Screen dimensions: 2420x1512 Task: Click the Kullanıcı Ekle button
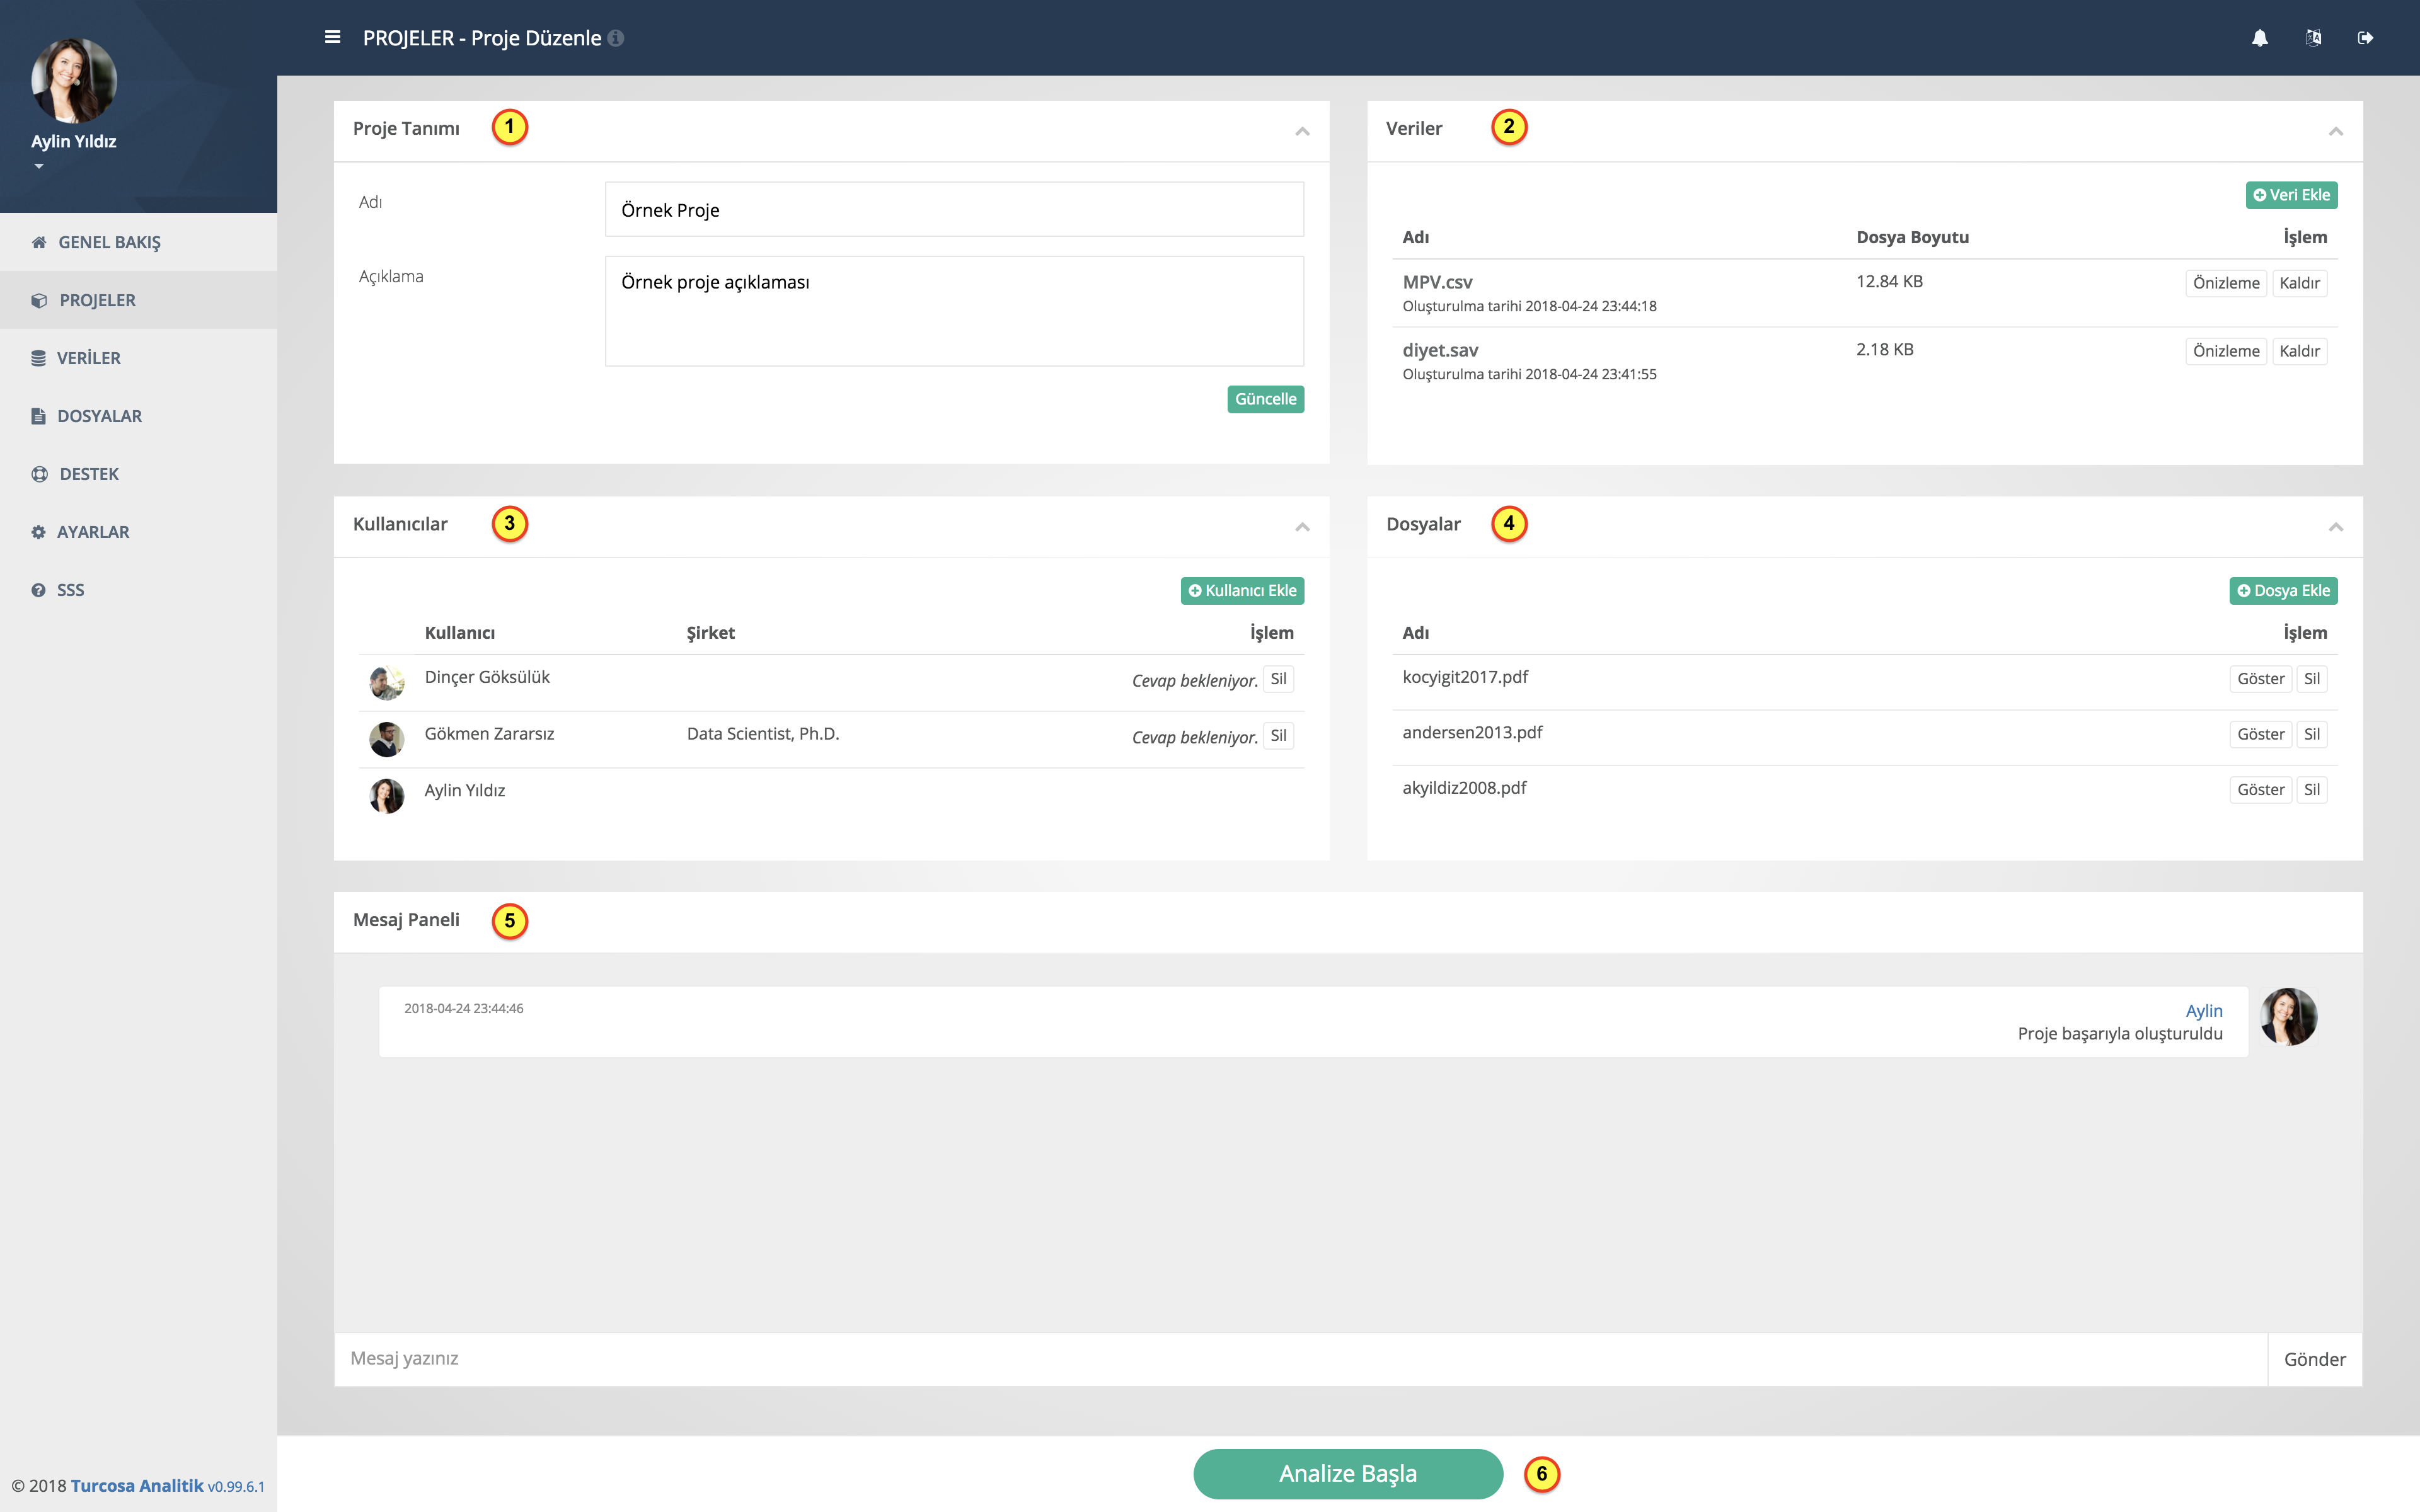[x=1242, y=591]
